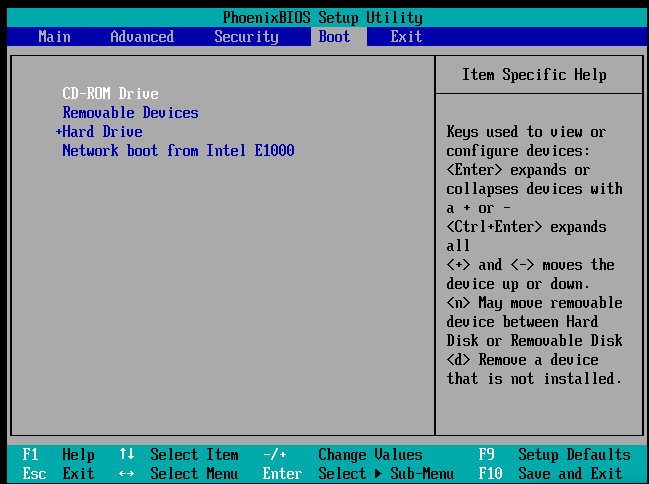649x484 pixels.
Task: Click help line 'that is not installed.'
Action: [x=534, y=378]
